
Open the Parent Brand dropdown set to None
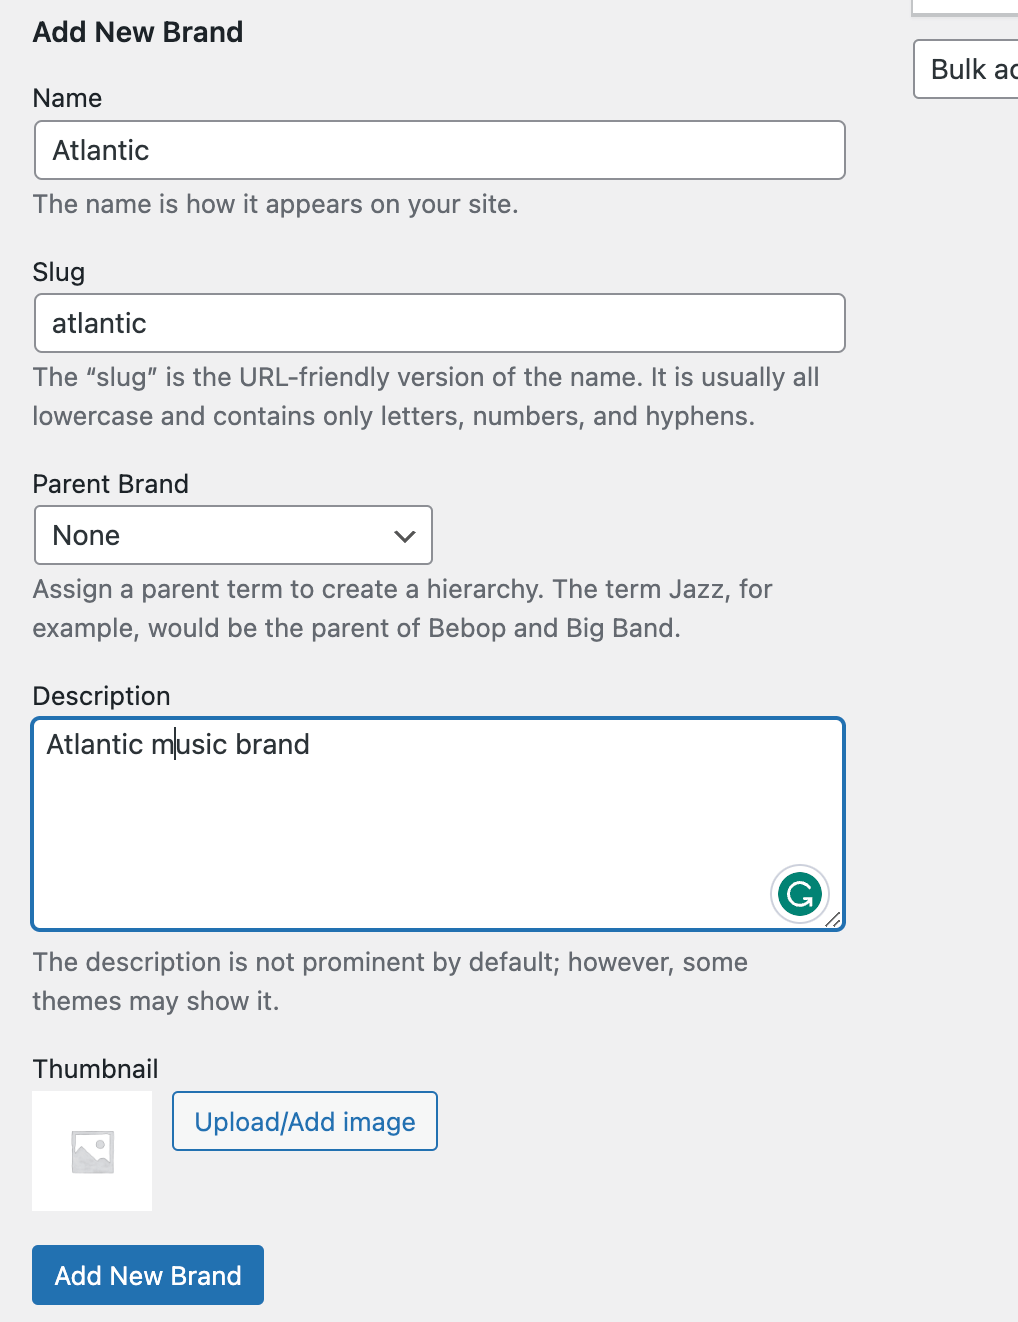click(x=233, y=535)
